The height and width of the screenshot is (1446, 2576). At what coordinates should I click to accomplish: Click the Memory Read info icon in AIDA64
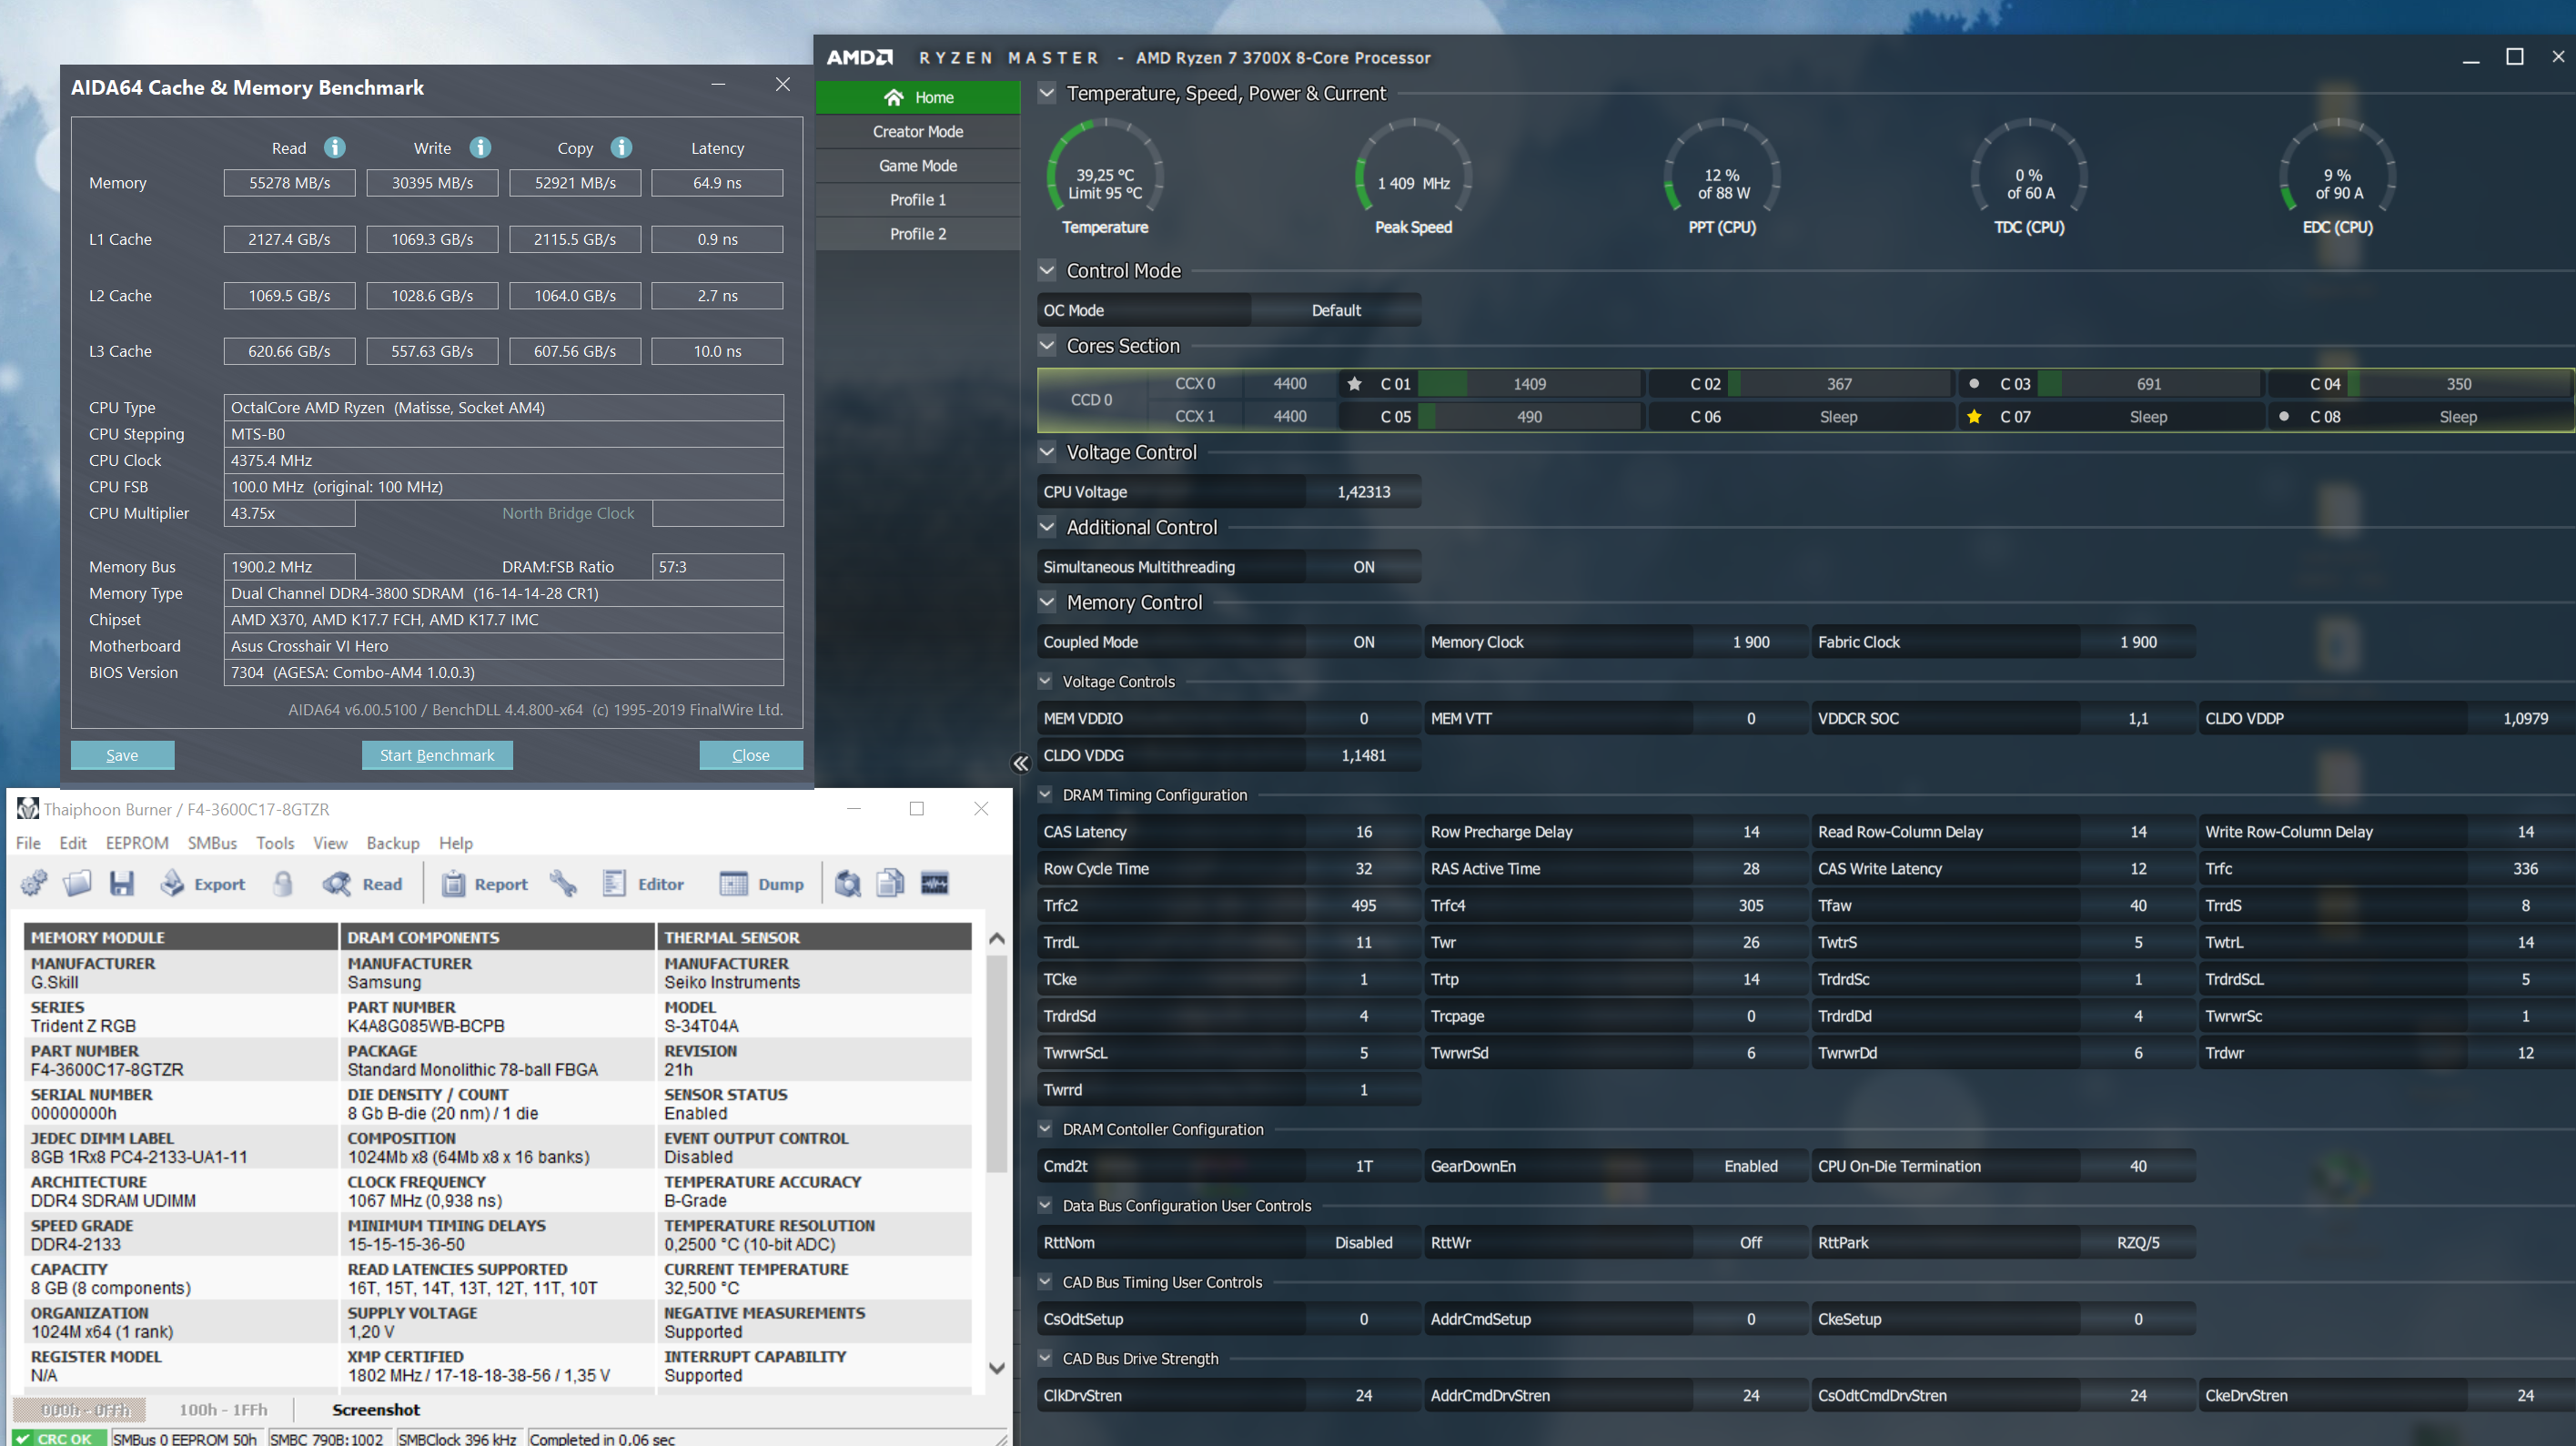tap(335, 148)
